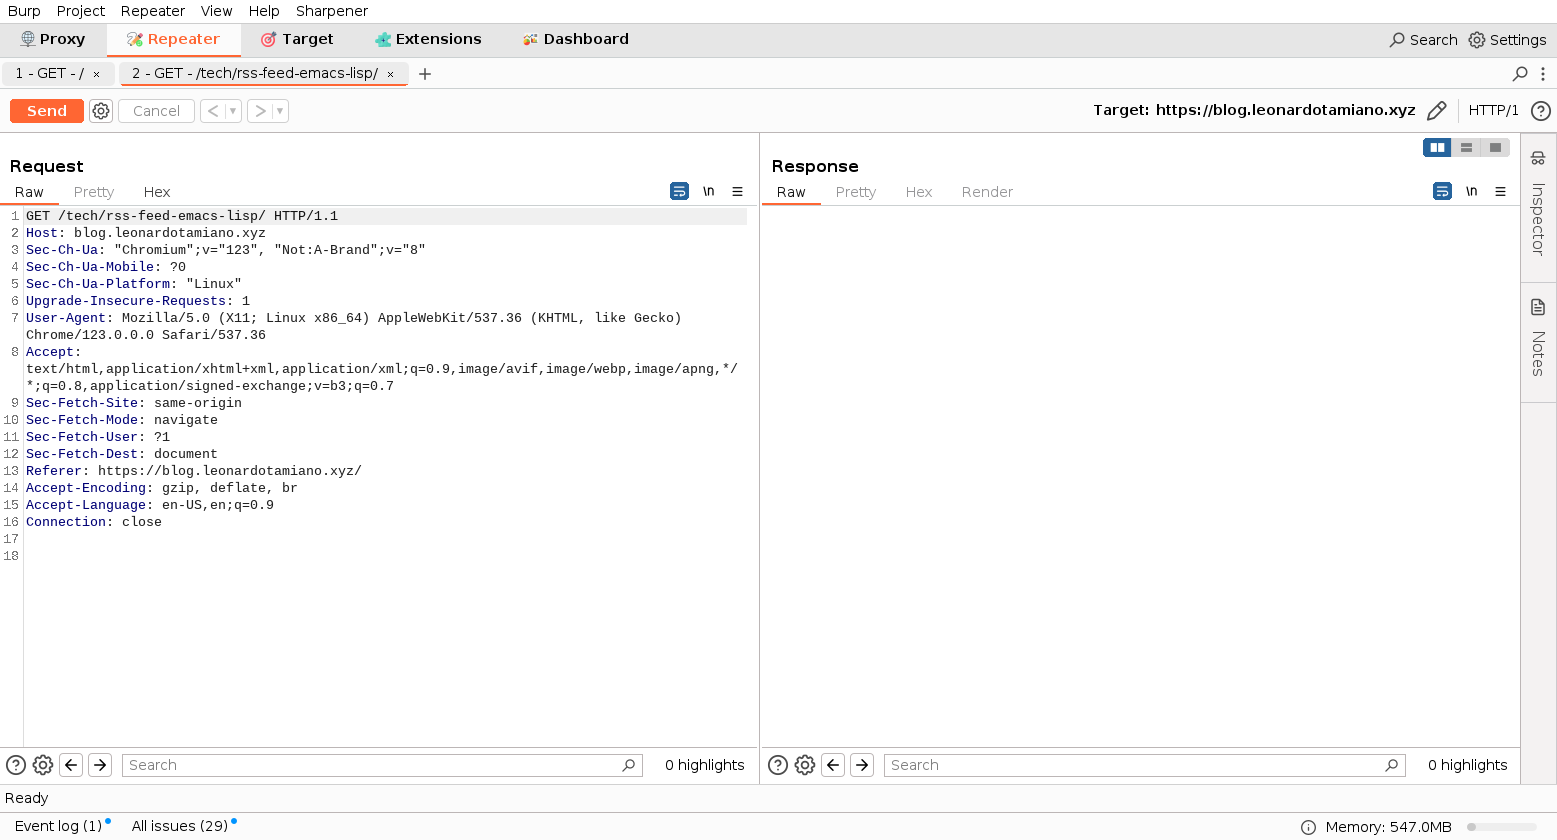Toggle word wrap icon in Request panel
Screen dimensions: 1557x840
click(x=679, y=191)
